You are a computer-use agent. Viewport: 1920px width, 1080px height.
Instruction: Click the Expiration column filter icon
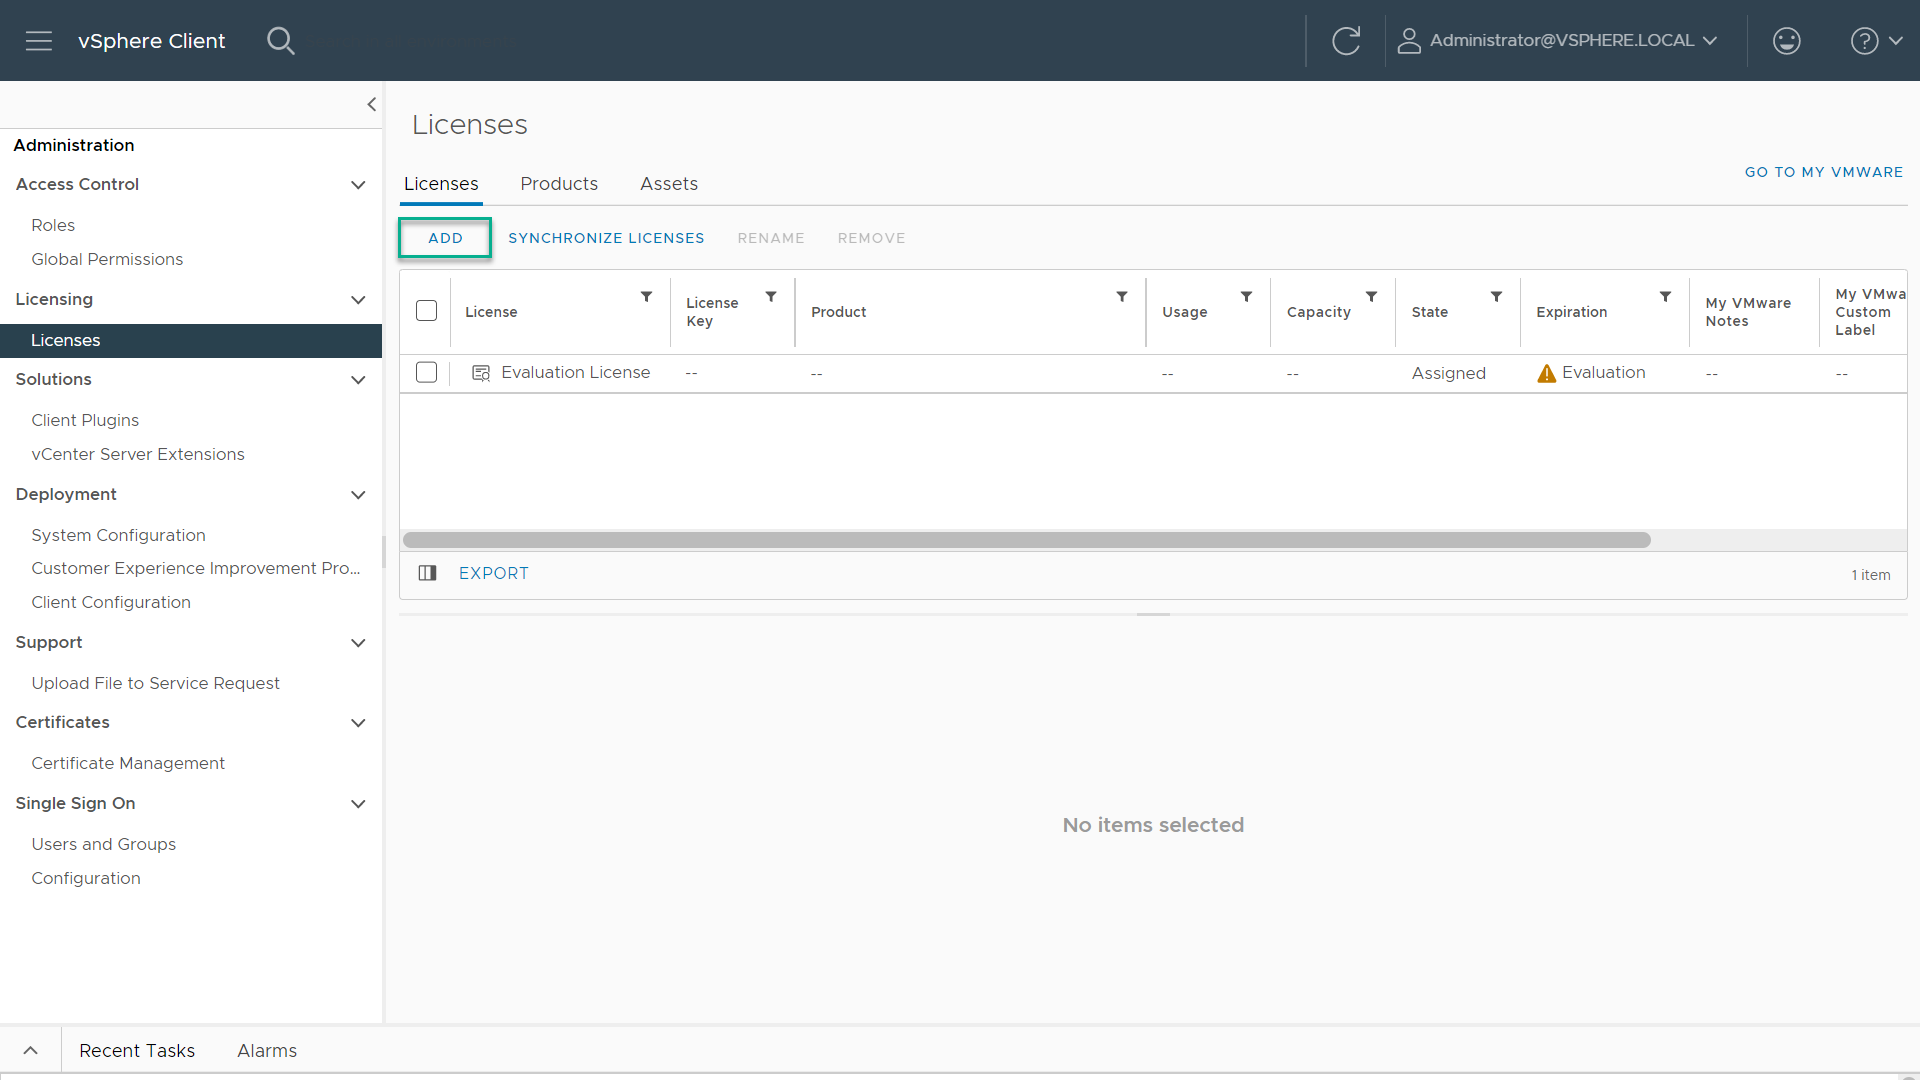1664,295
